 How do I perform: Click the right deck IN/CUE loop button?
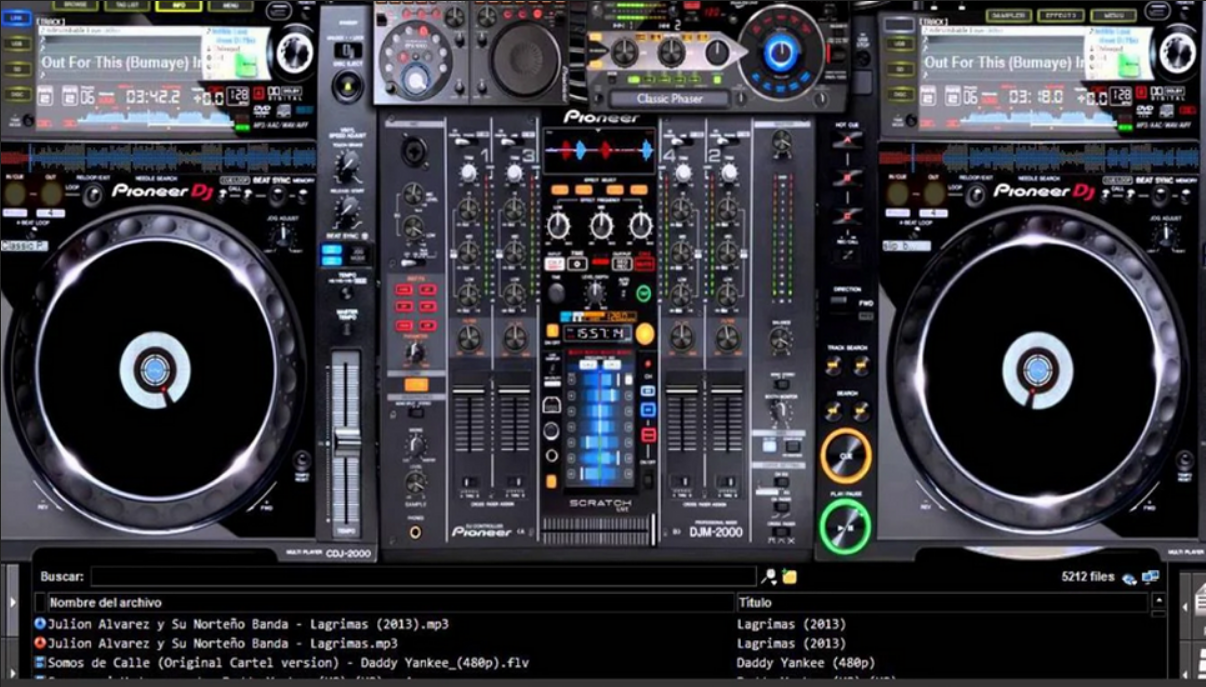click(x=898, y=193)
